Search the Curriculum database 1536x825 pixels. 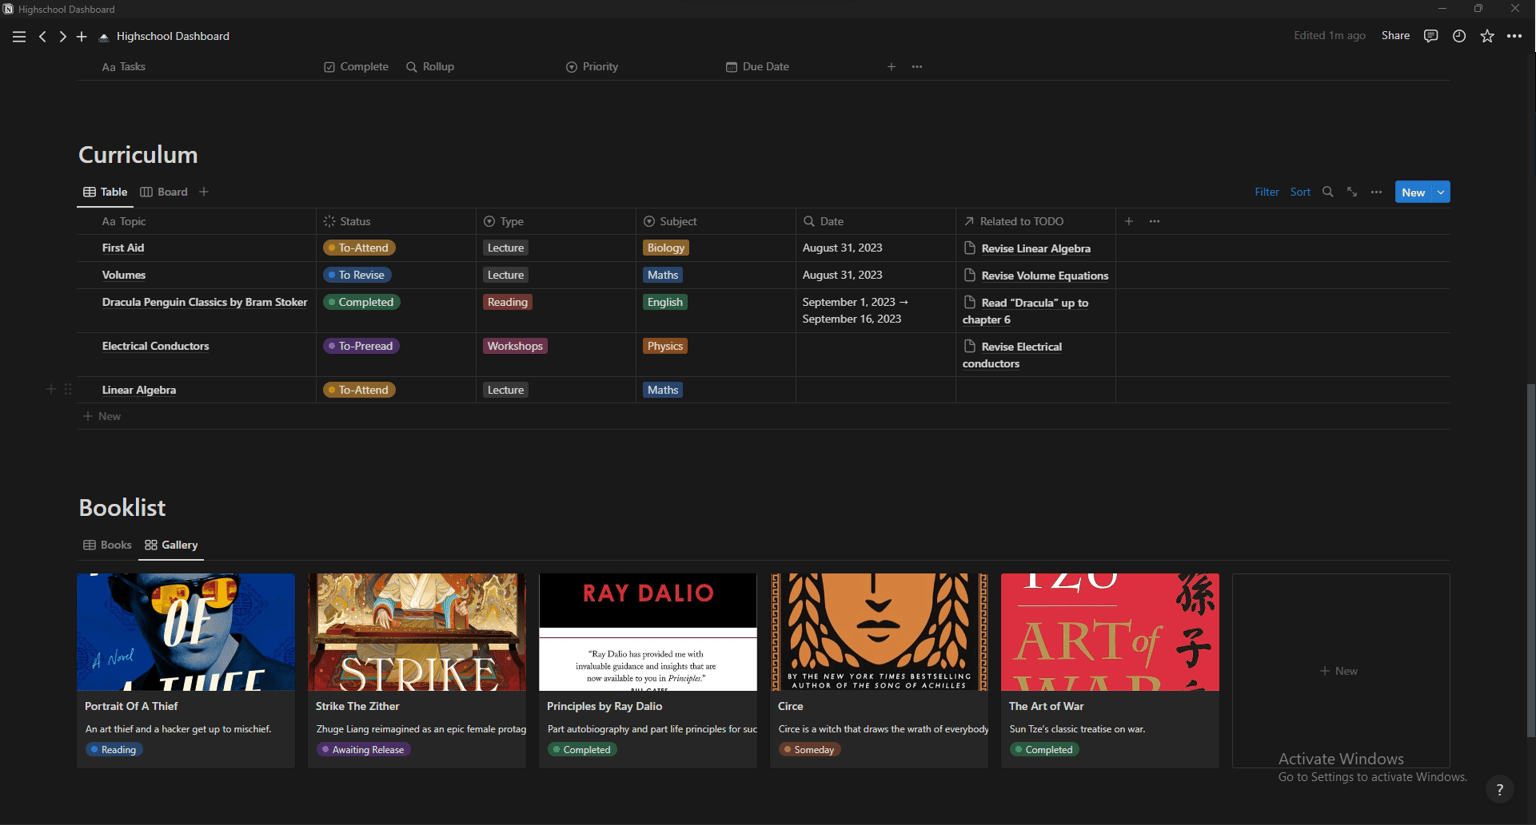tap(1328, 192)
